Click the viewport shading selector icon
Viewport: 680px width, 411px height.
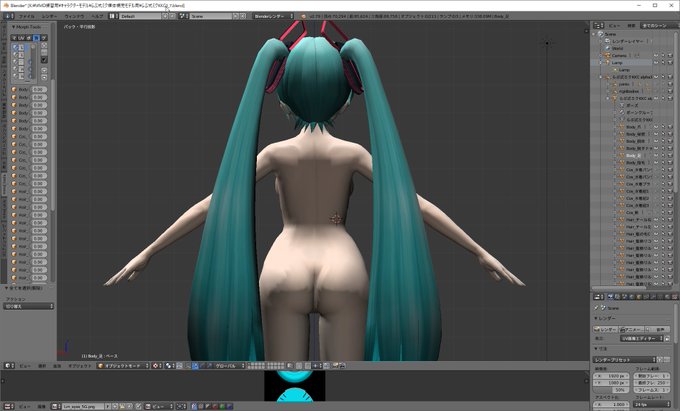click(x=156, y=366)
